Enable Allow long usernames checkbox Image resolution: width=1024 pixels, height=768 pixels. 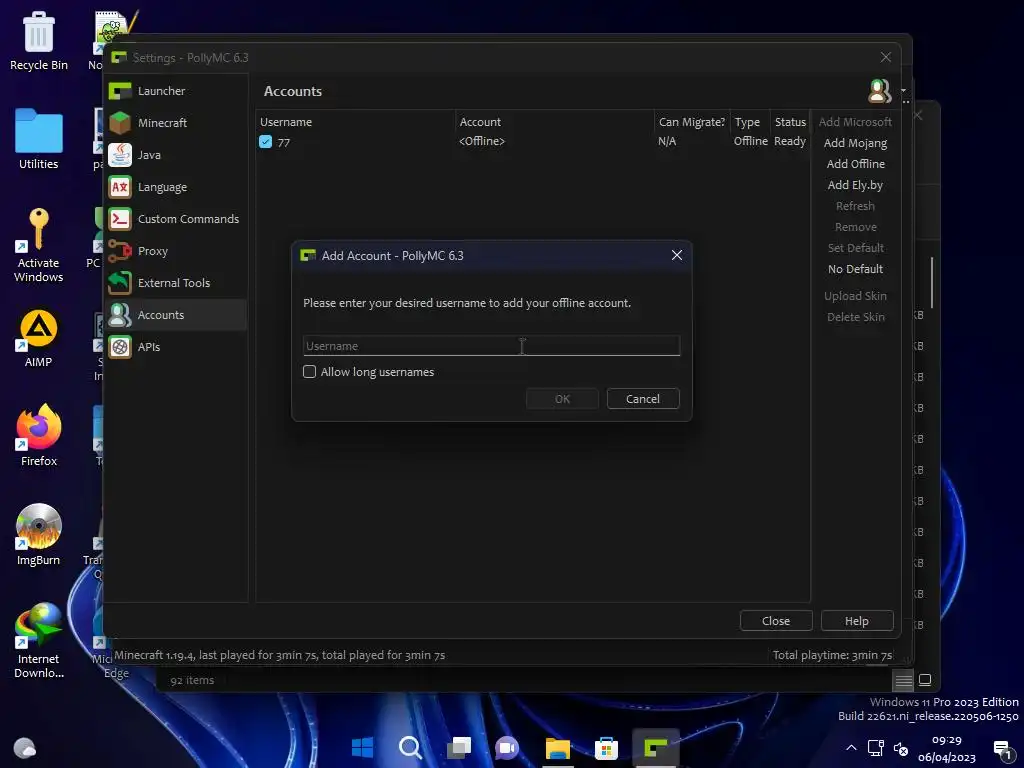tap(310, 372)
